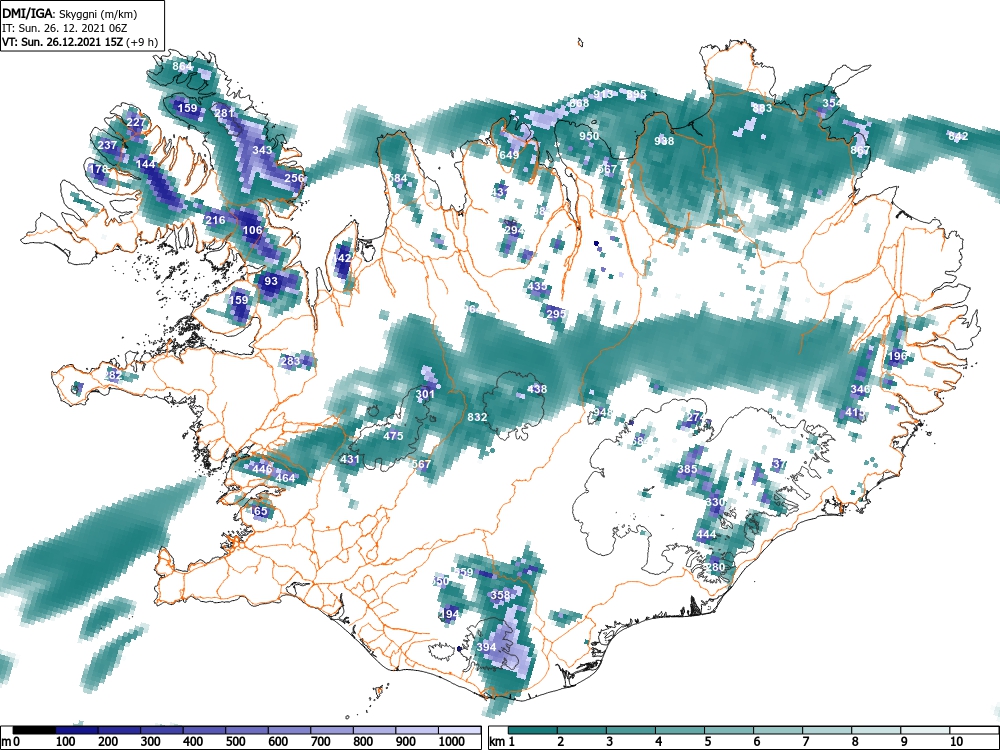The width and height of the screenshot is (1000, 750).
Task: Click the visibility value '475' on the map
Action: click(x=393, y=436)
